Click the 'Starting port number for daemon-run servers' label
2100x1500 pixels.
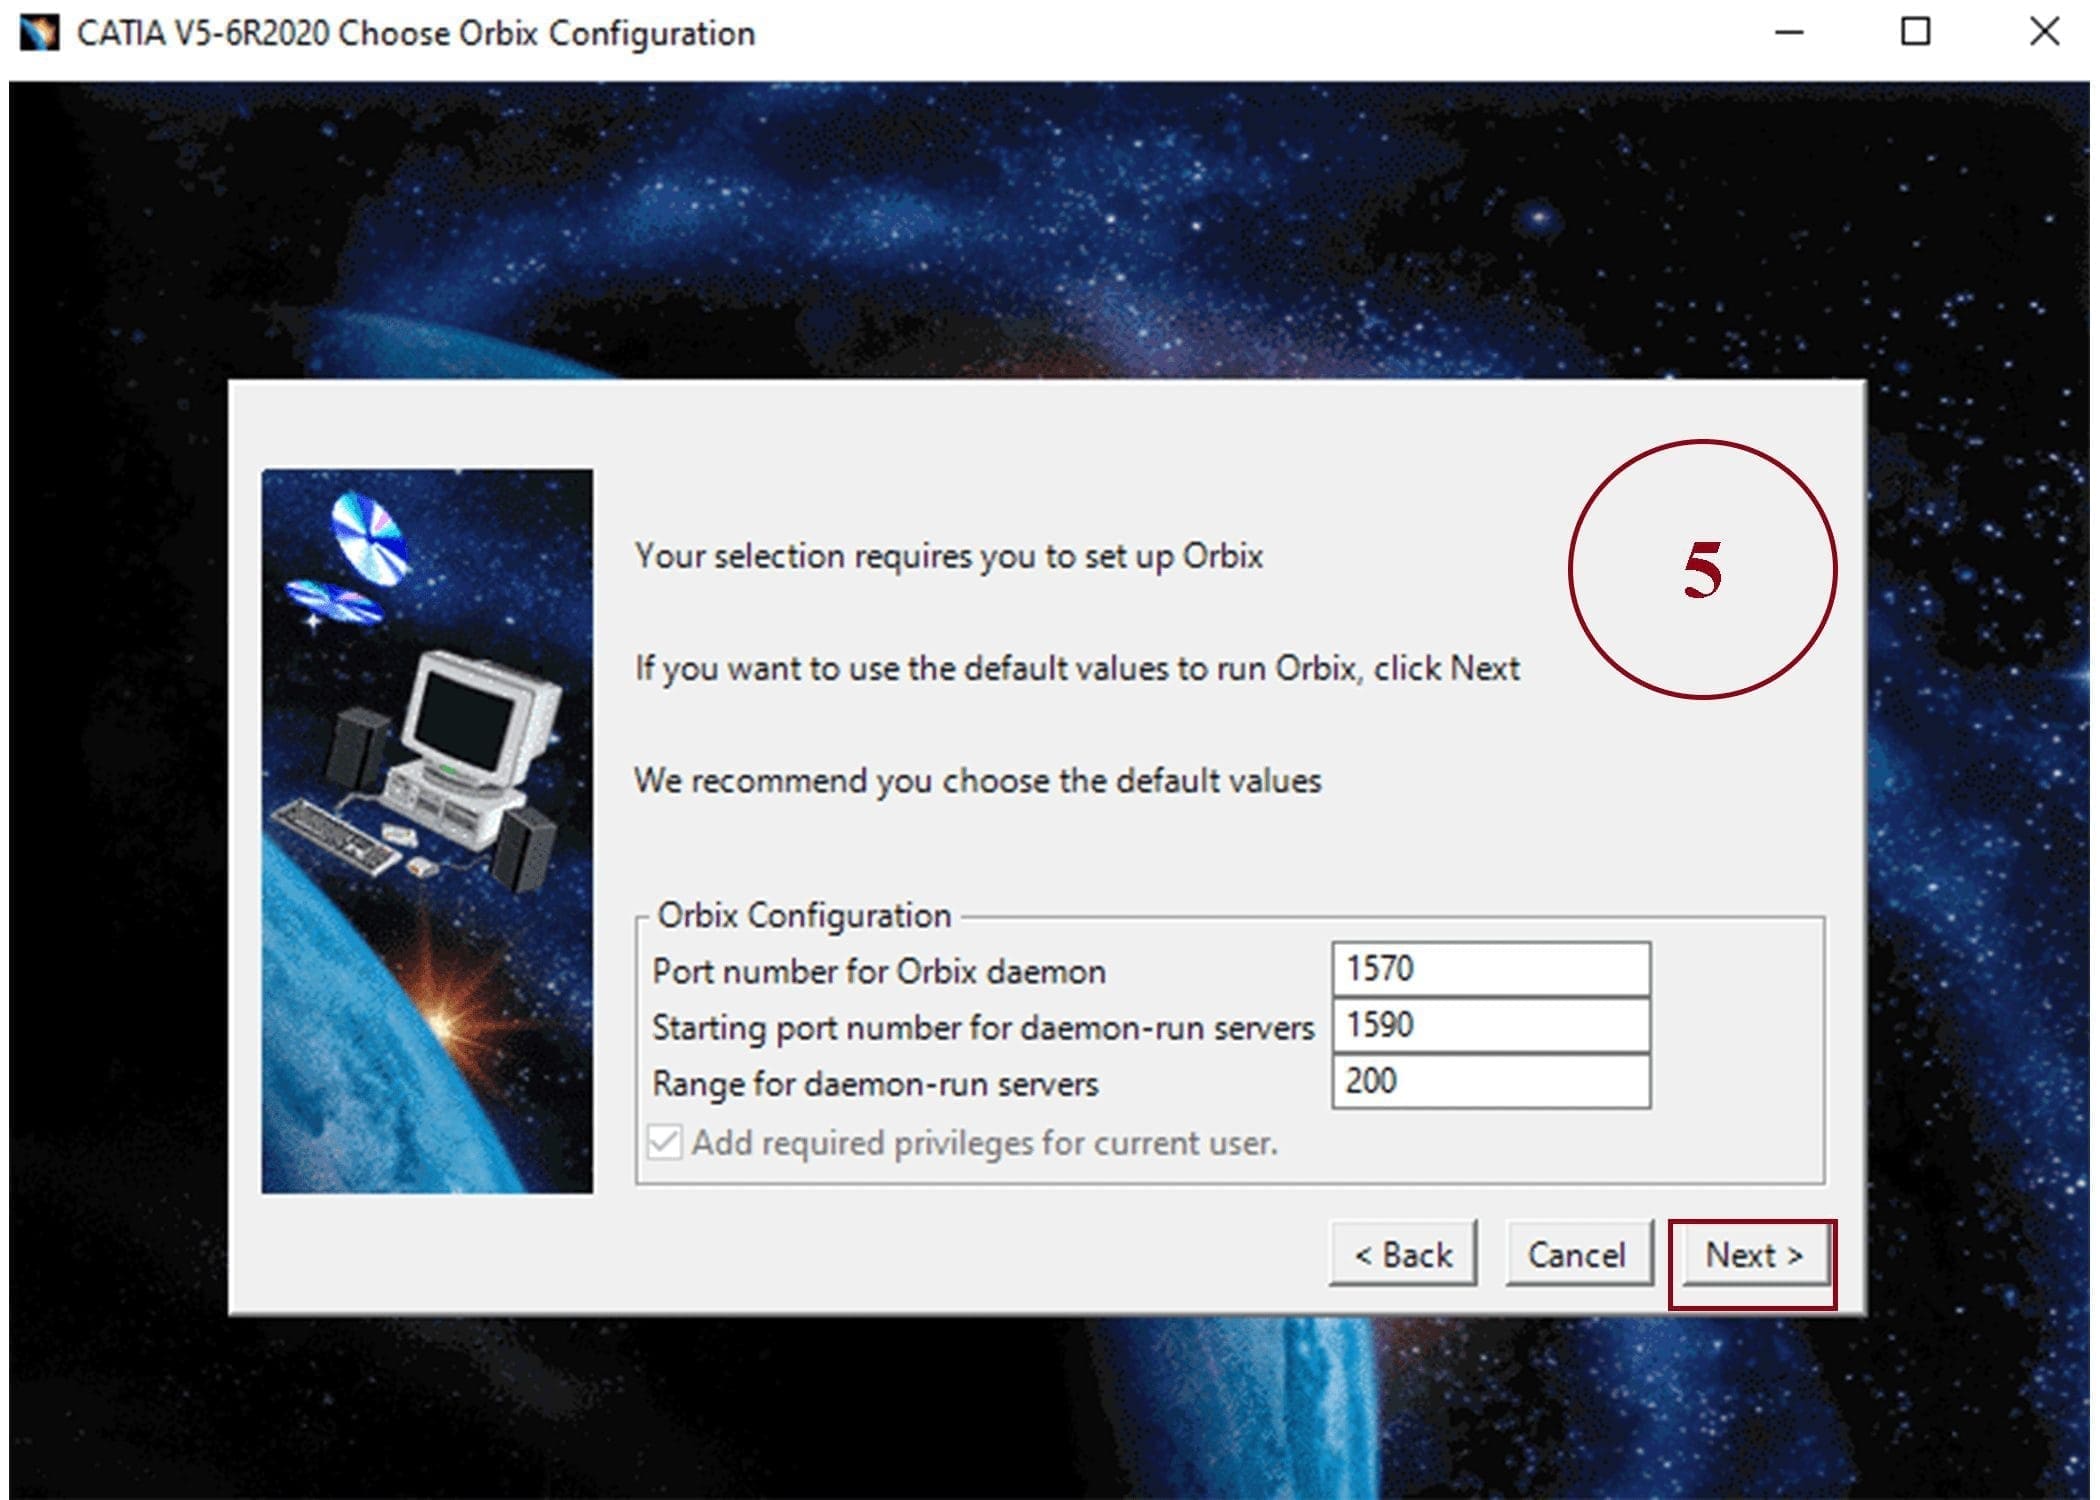(983, 1027)
